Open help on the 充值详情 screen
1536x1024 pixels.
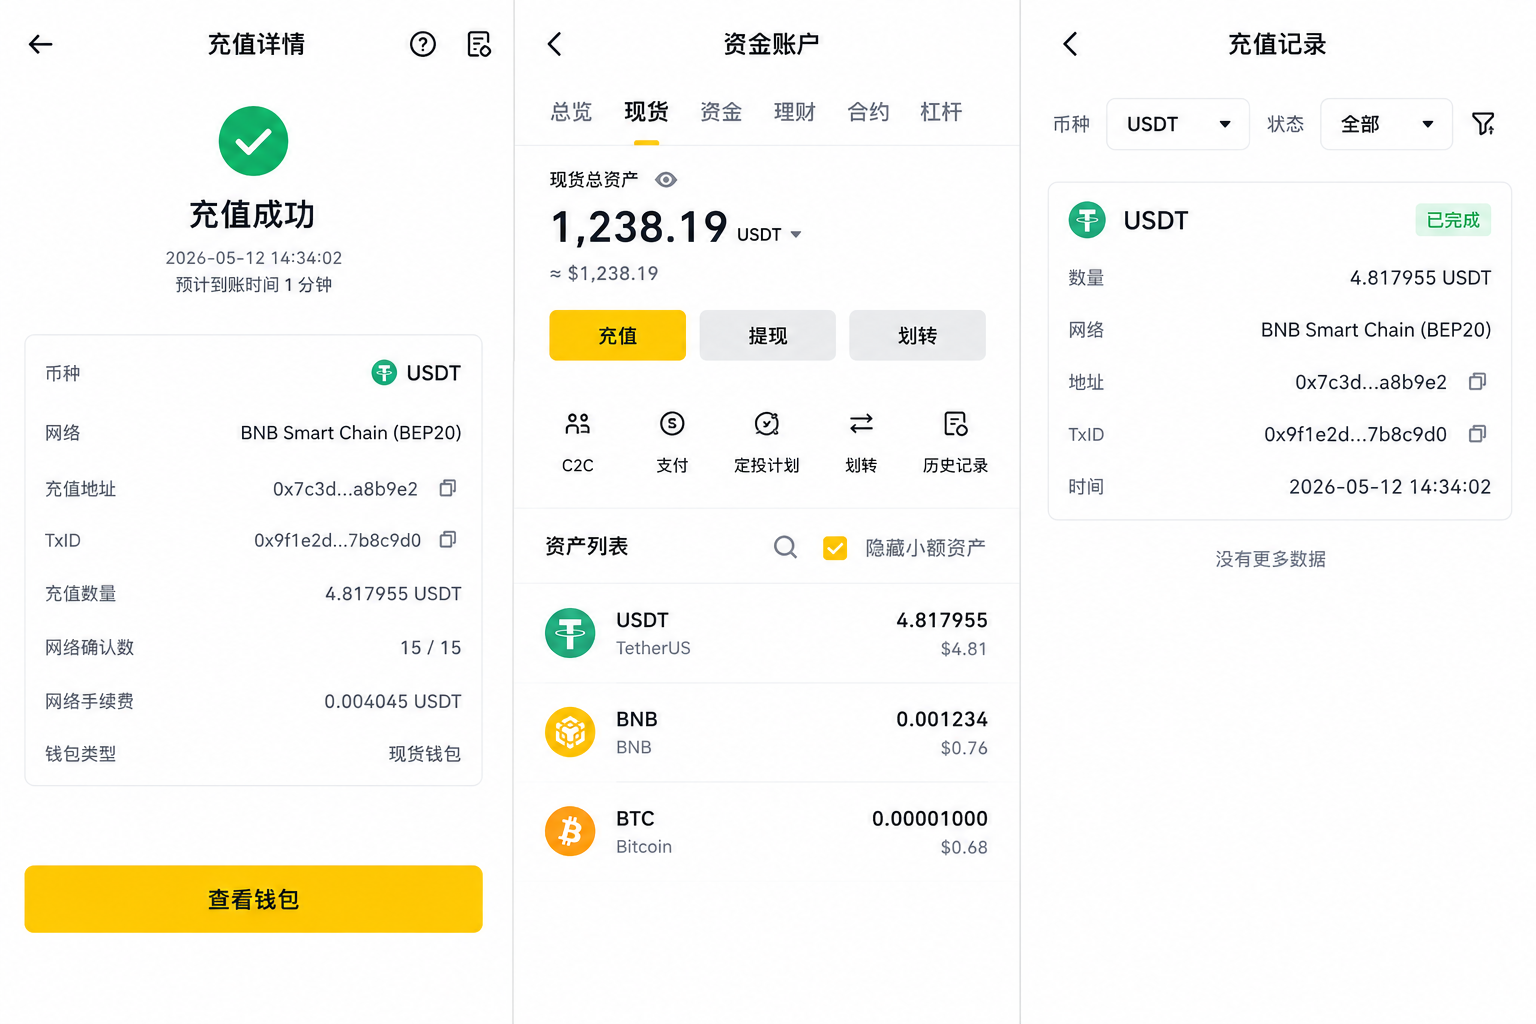[x=423, y=44]
